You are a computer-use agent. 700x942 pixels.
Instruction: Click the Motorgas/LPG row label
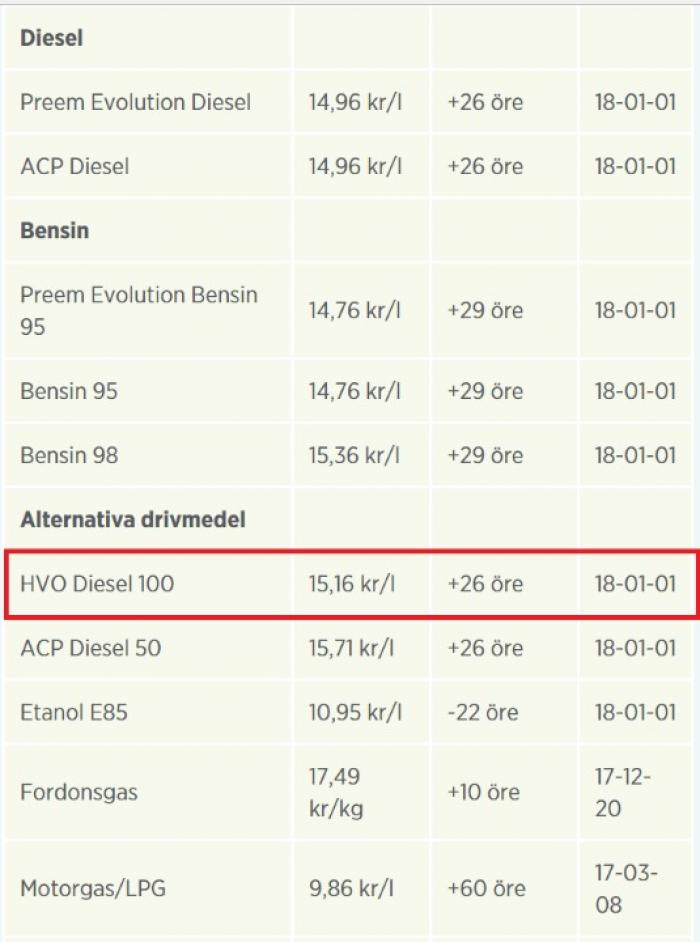point(93,889)
